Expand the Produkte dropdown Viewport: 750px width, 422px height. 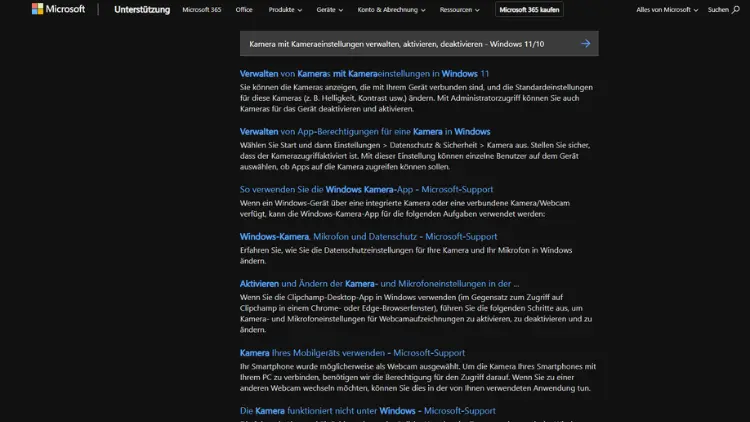[x=285, y=10]
